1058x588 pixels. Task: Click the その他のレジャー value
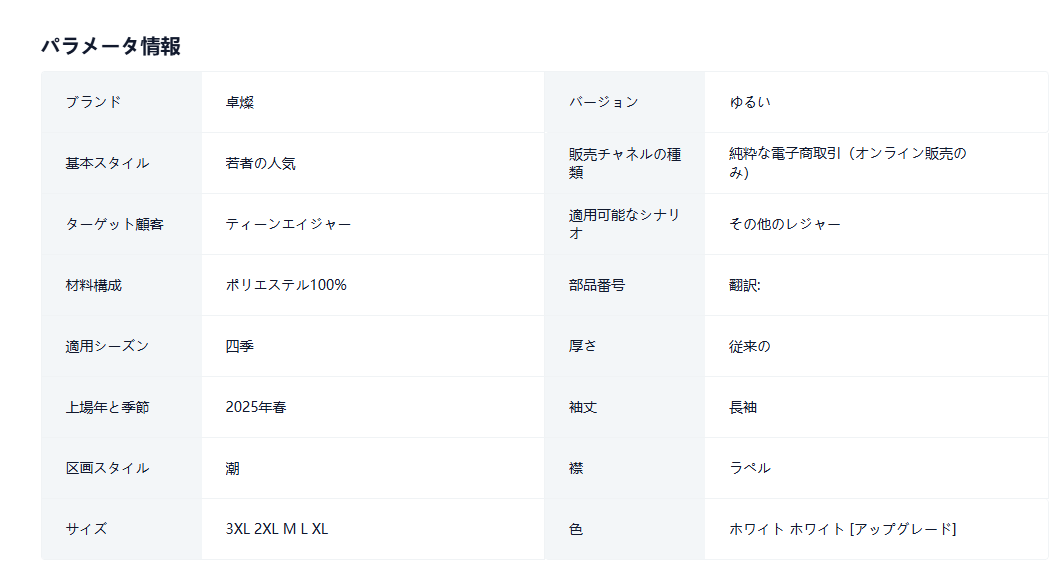[x=785, y=224]
